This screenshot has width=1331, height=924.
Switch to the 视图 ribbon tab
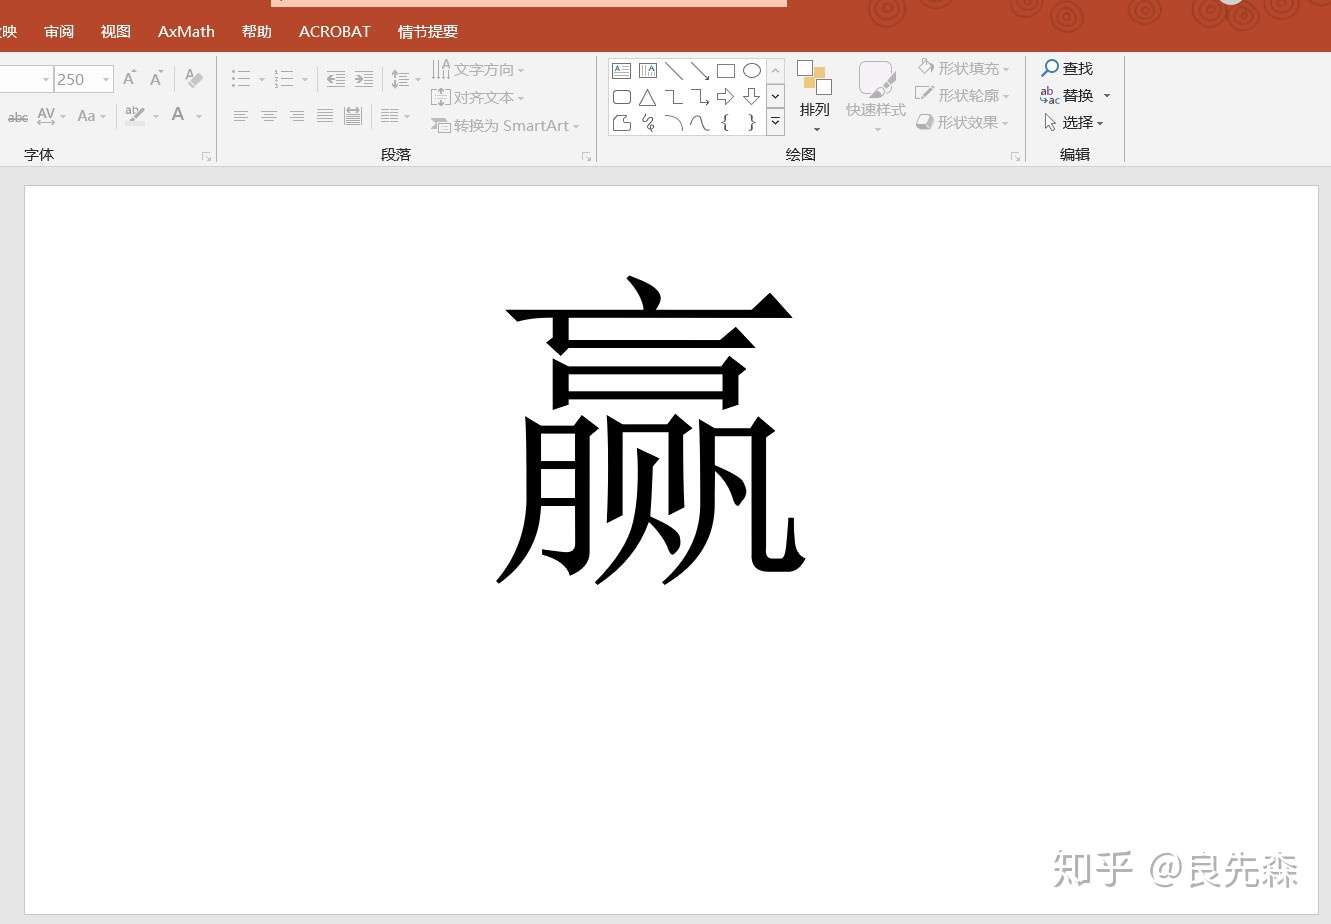click(x=115, y=31)
